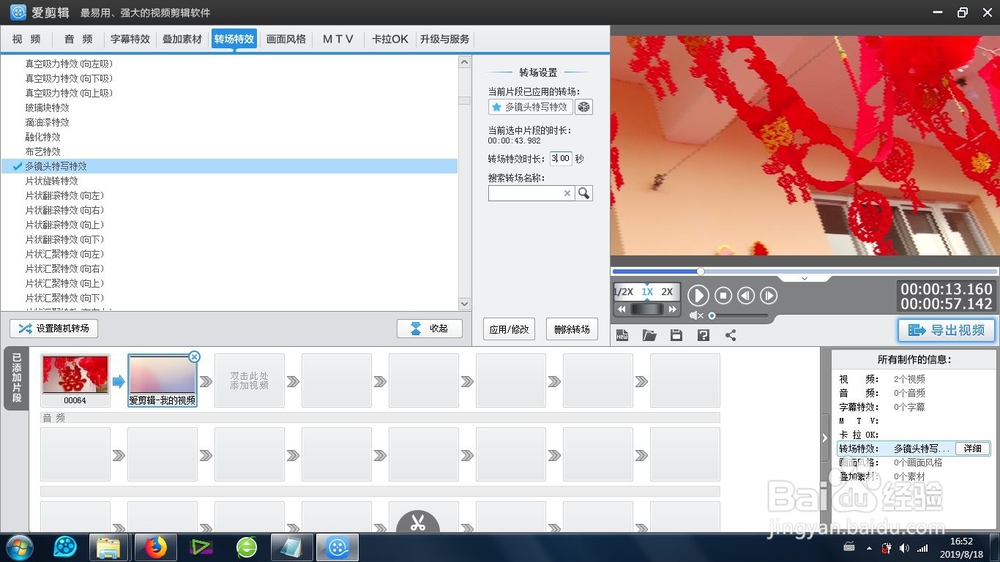
Task: Click the magnifier search transition button
Action: pyautogui.click(x=584, y=193)
